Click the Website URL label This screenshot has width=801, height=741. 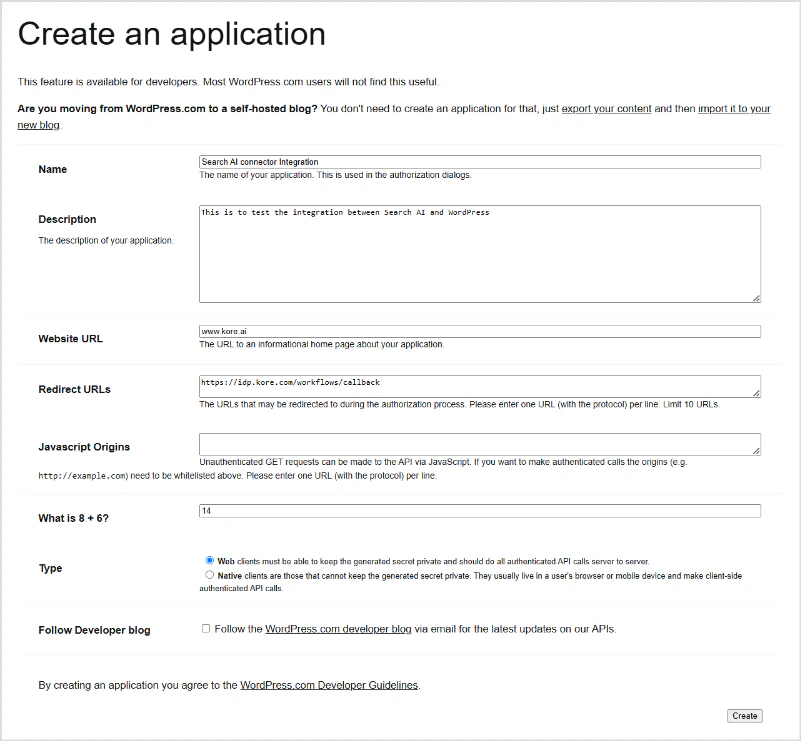(x=70, y=338)
